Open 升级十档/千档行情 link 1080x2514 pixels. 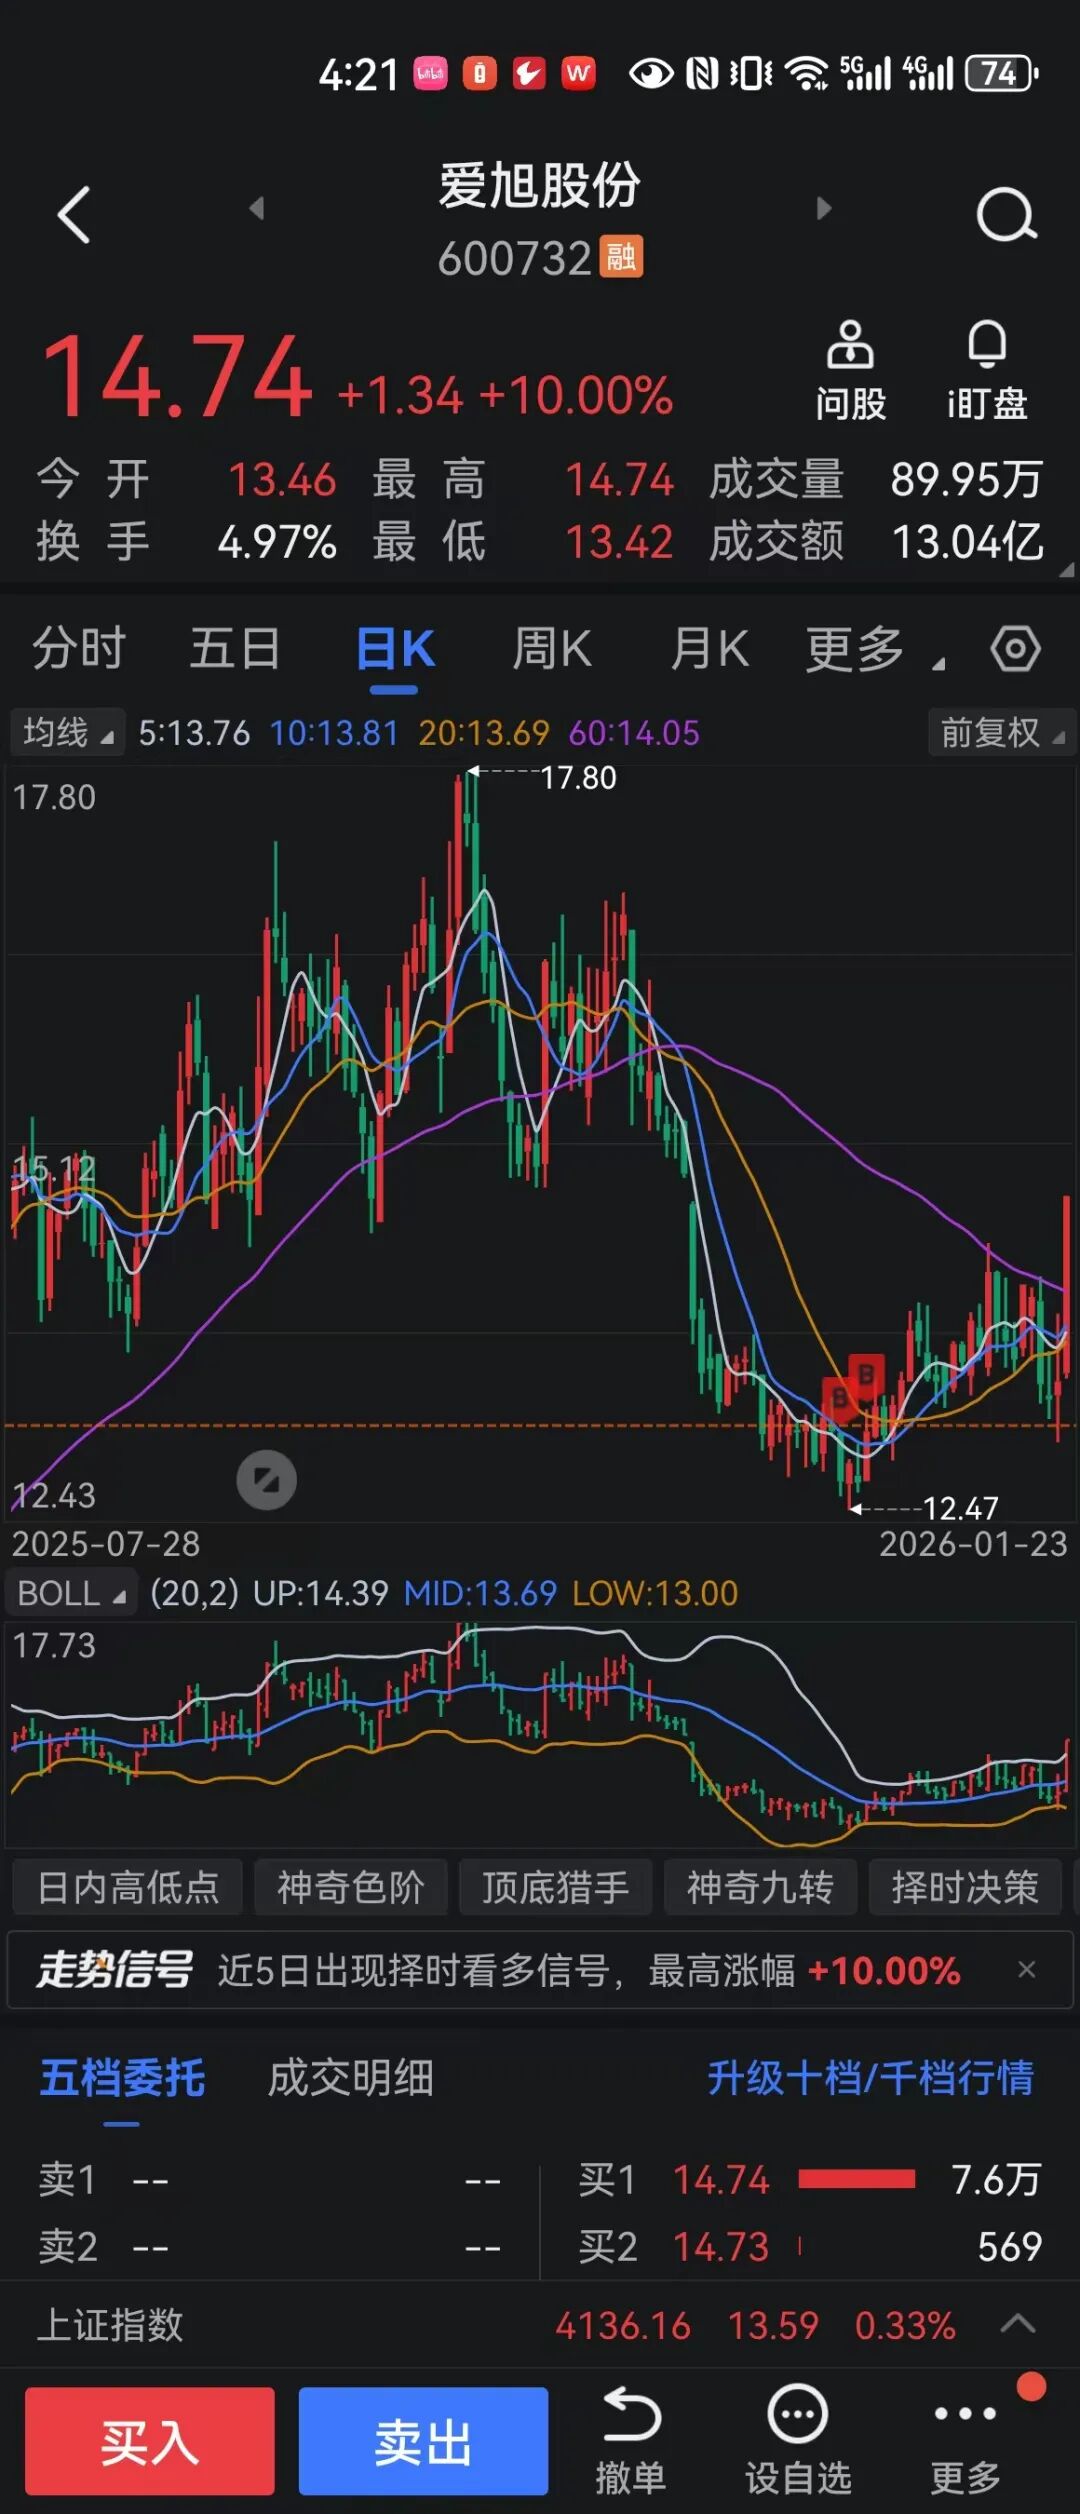[x=870, y=2078]
